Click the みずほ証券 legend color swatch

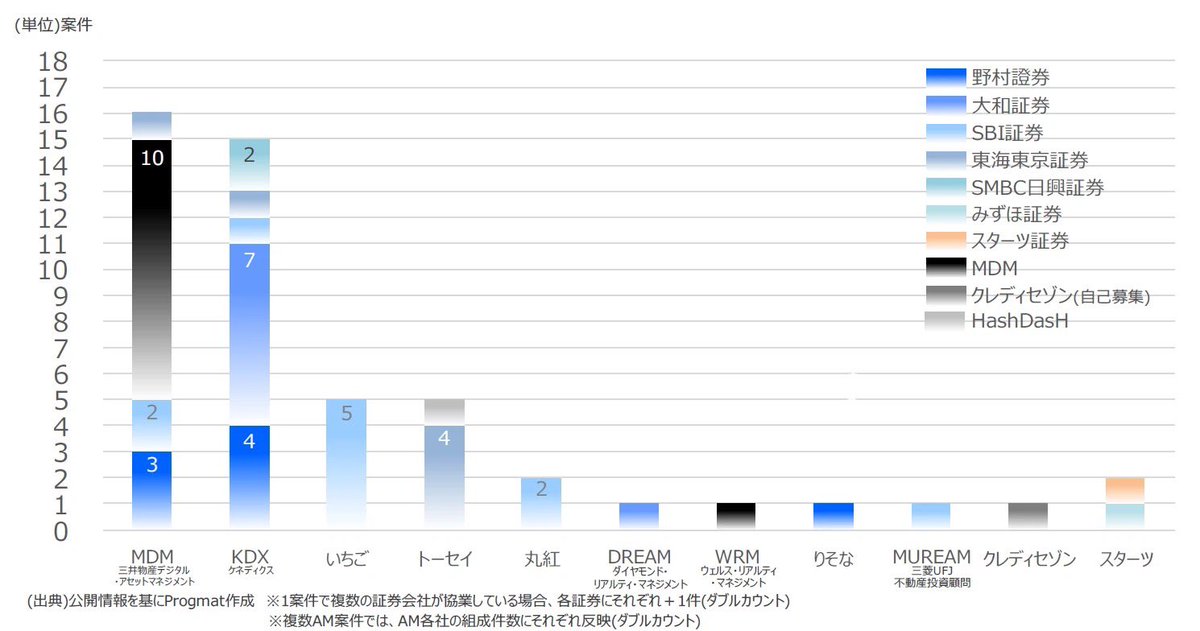pyautogui.click(x=945, y=213)
